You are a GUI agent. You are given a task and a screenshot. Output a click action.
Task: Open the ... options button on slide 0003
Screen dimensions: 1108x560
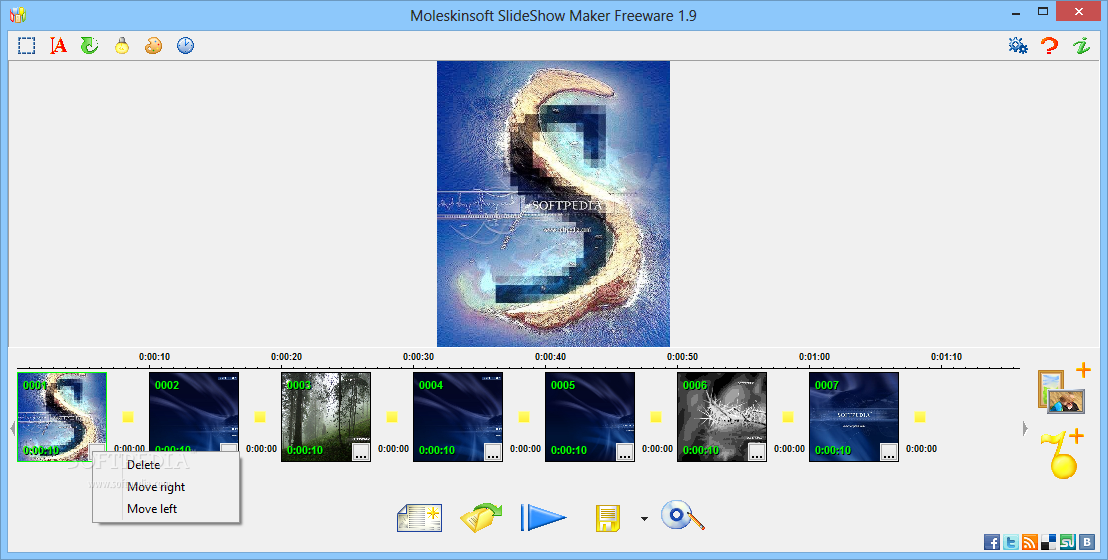coord(361,453)
